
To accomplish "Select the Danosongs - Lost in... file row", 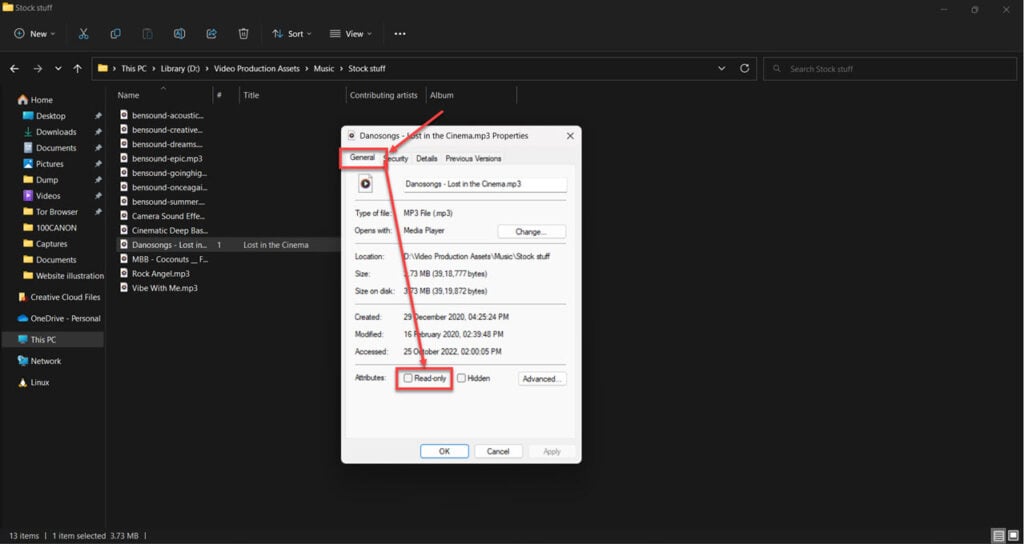I will pos(228,245).
